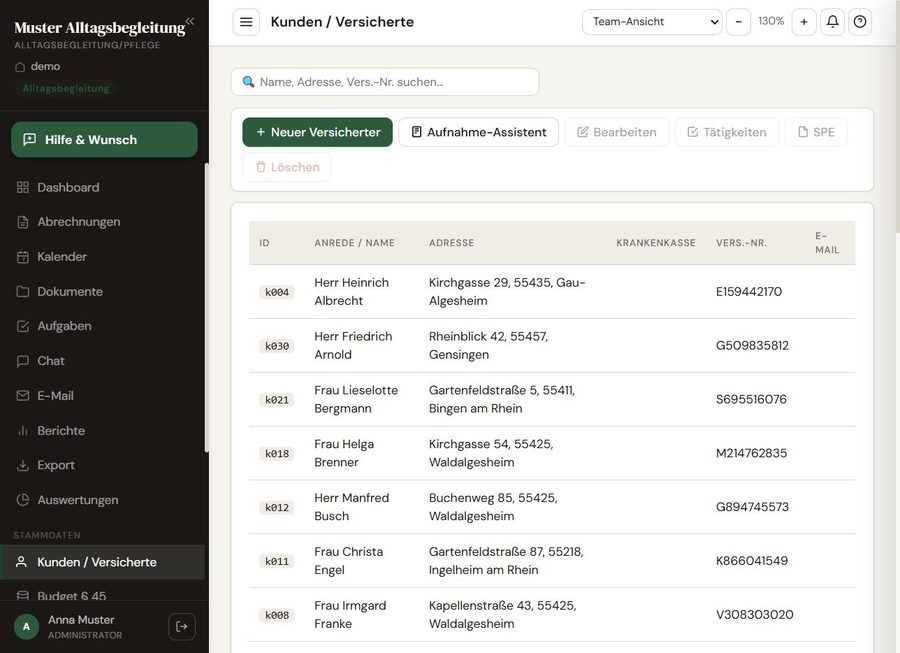900x653 pixels.
Task: Click the Löschen button
Action: click(287, 167)
